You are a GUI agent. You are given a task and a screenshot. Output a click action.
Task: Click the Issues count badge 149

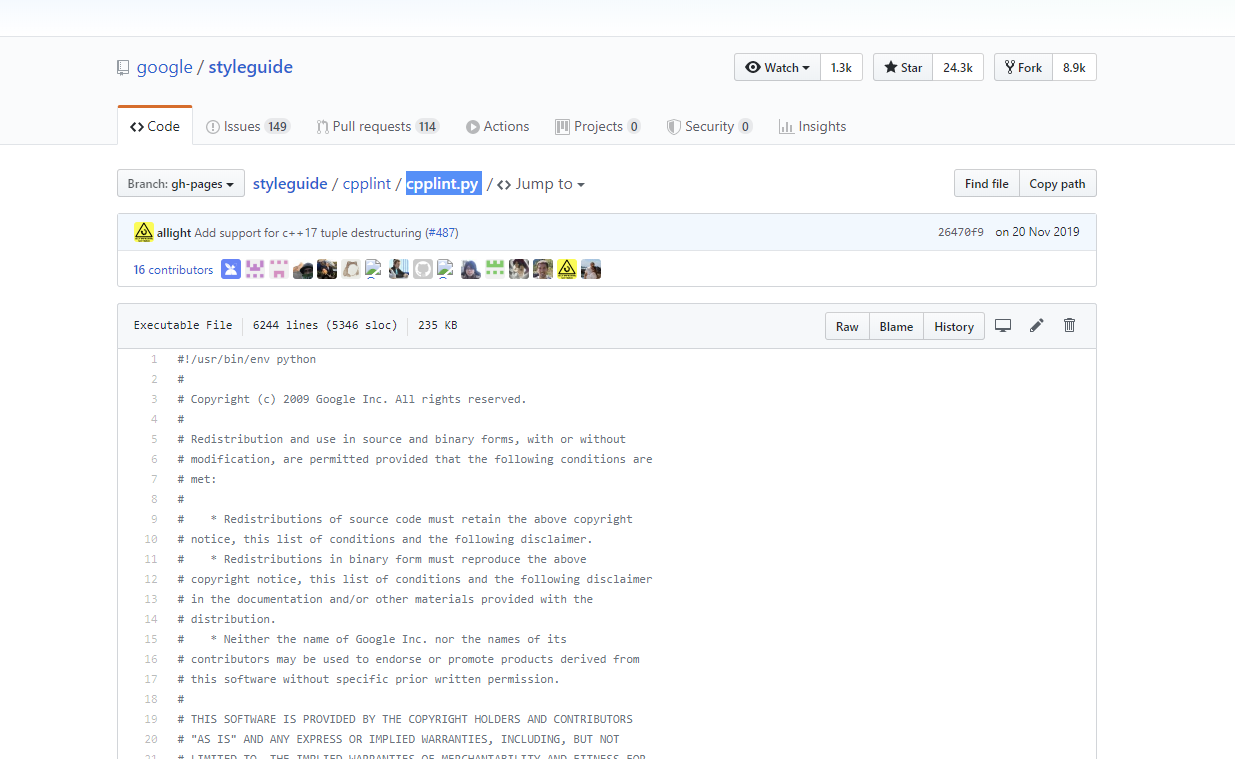pyautogui.click(x=277, y=127)
